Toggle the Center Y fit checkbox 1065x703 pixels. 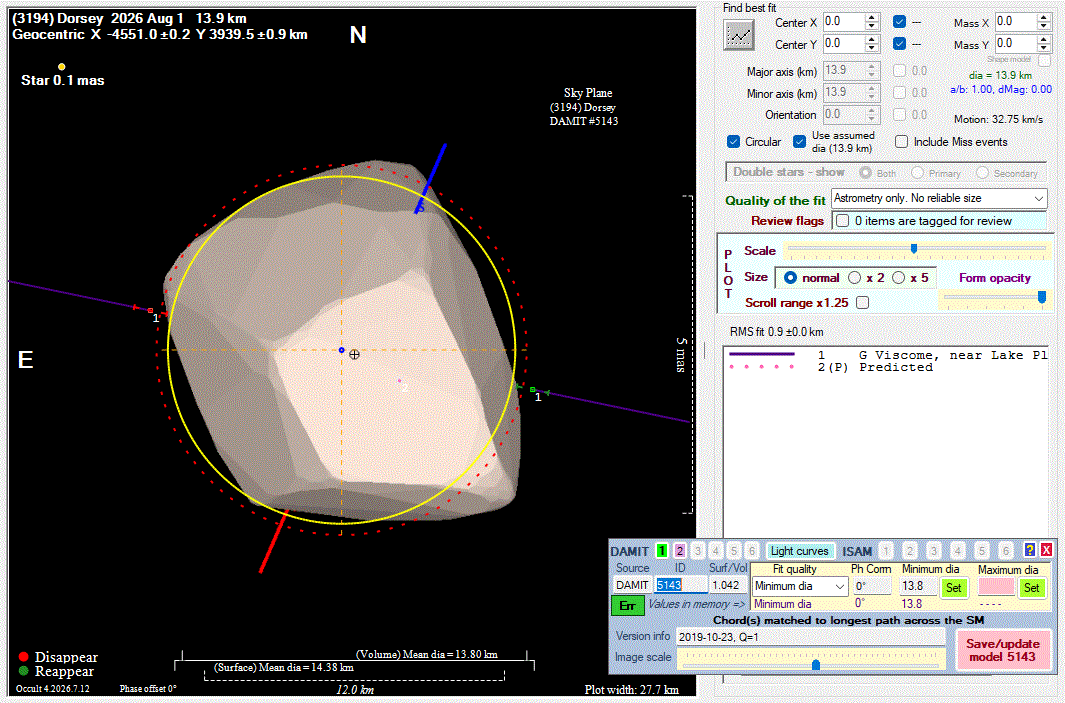click(899, 43)
